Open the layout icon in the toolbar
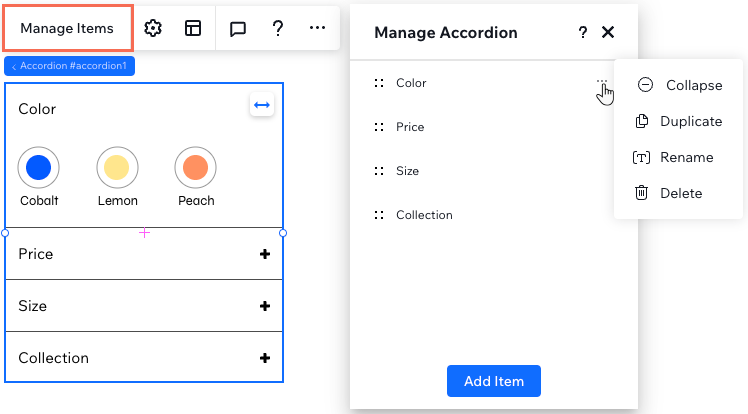The image size is (748, 414). click(193, 28)
